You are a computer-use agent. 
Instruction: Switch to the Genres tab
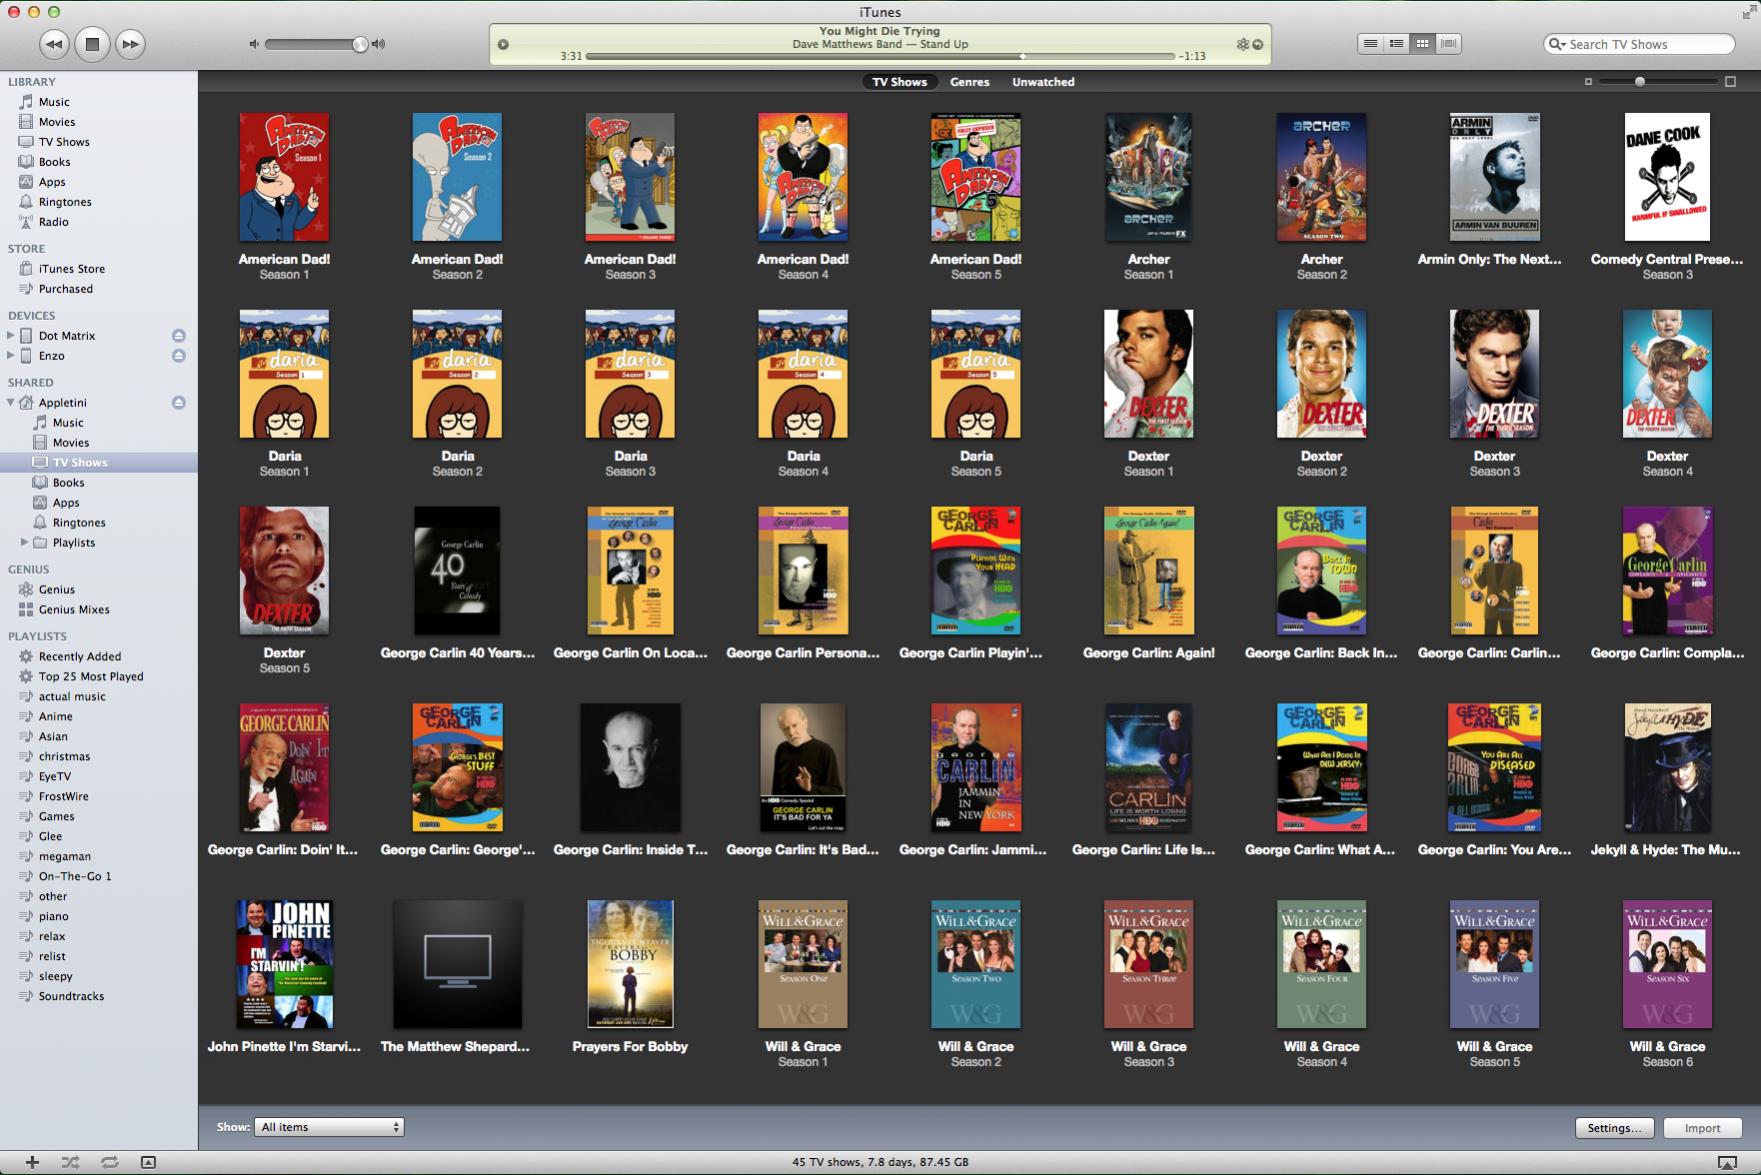click(x=969, y=82)
